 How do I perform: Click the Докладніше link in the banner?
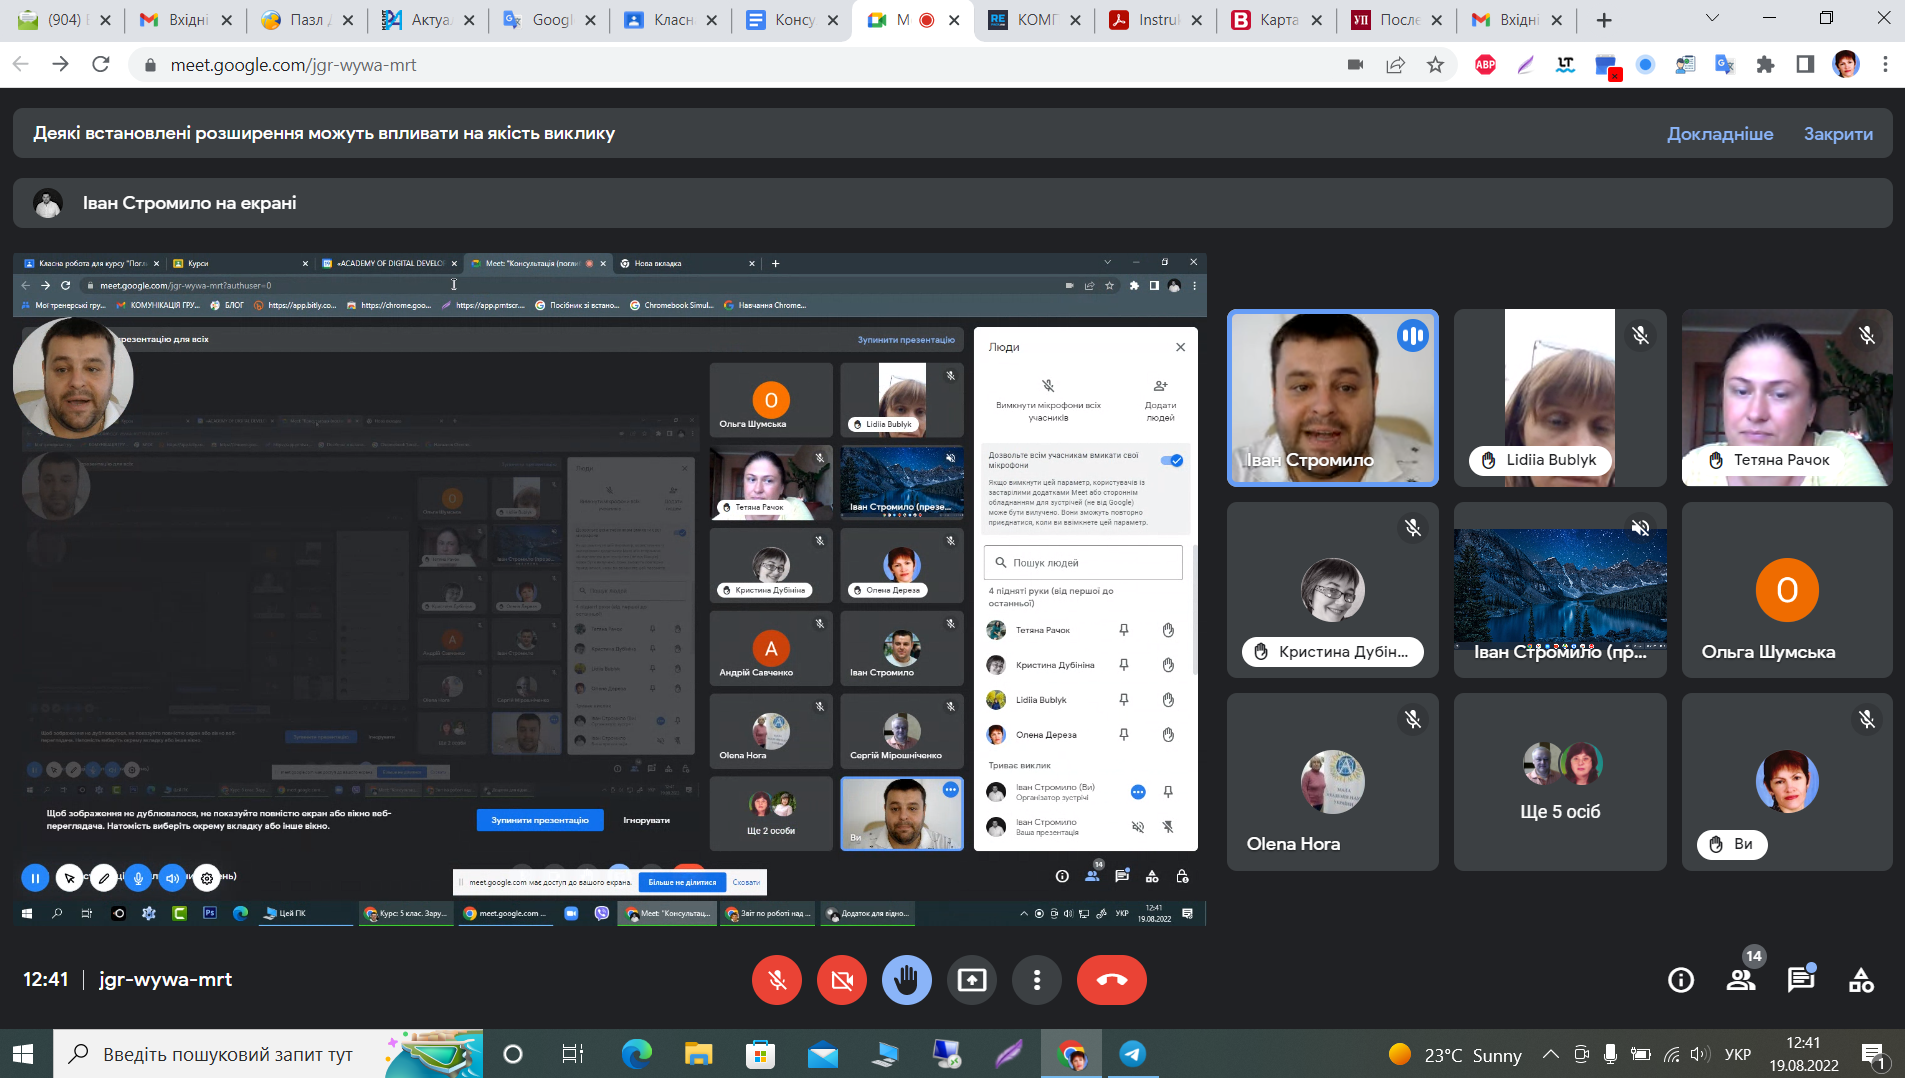coord(1720,134)
